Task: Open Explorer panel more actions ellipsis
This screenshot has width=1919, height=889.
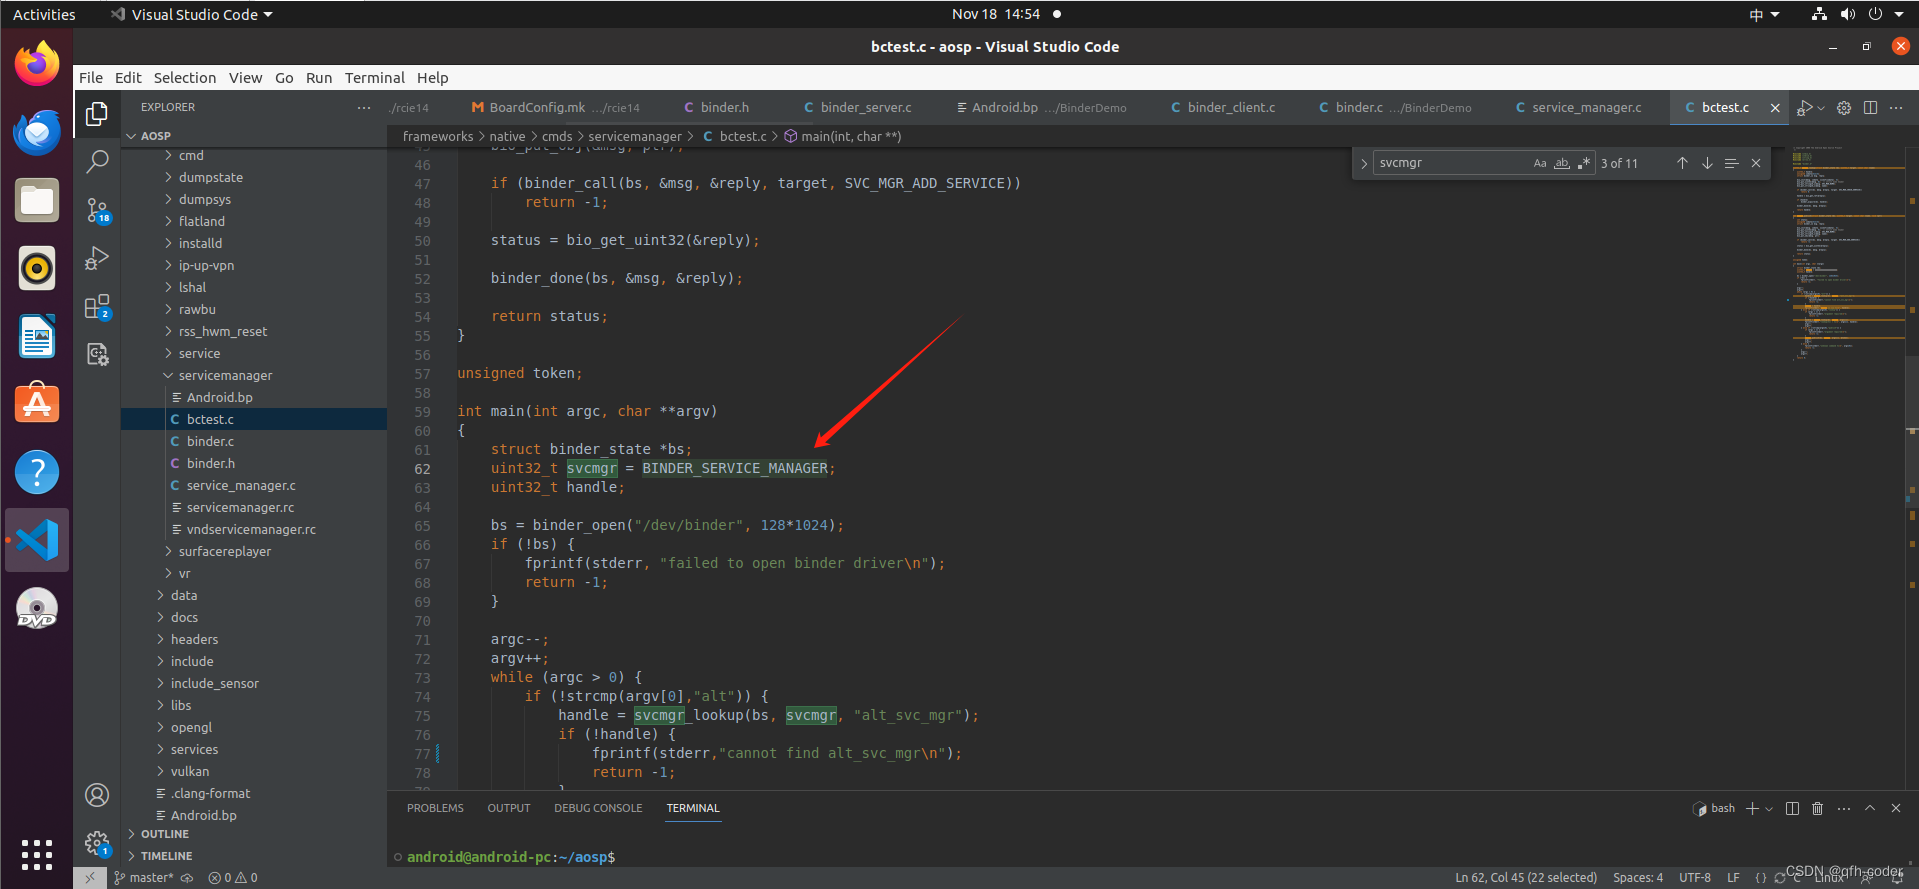Action: pyautogui.click(x=364, y=108)
